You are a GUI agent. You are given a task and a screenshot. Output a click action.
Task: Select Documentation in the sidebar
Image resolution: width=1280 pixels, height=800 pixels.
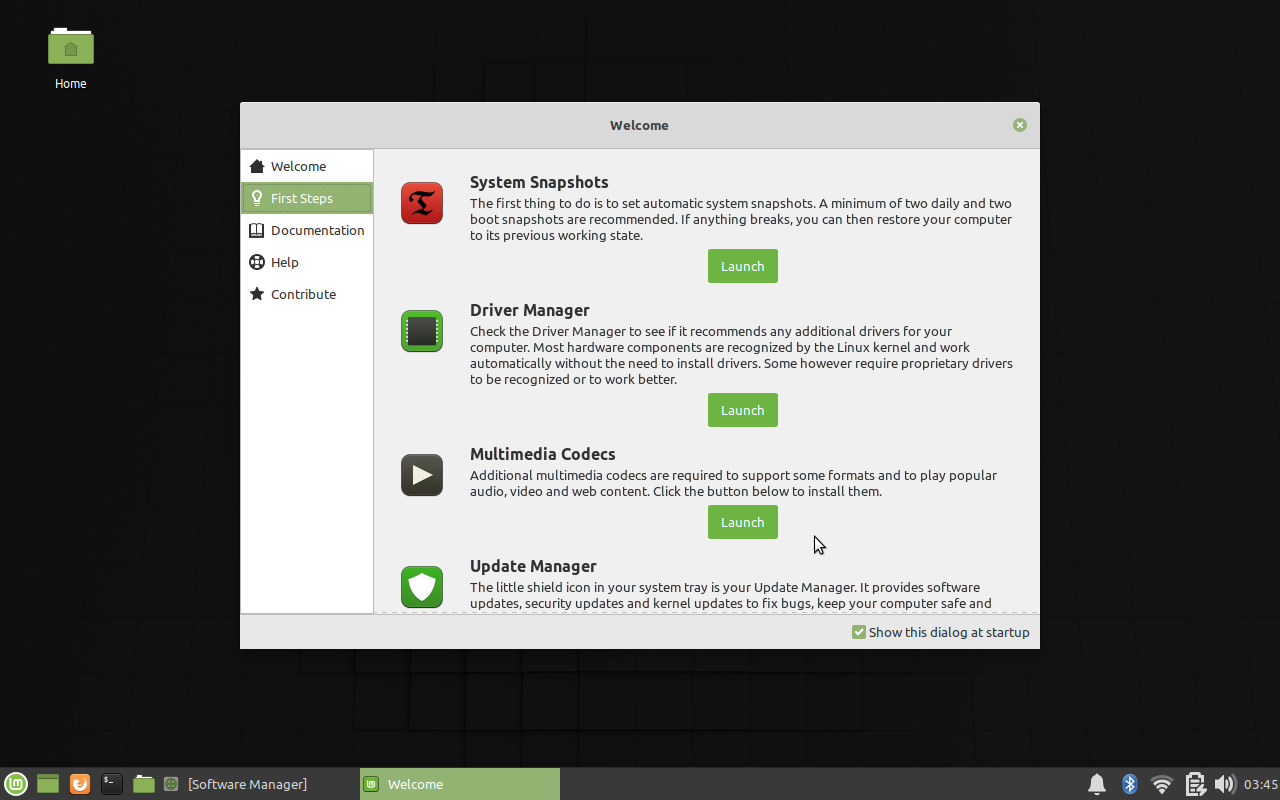[x=316, y=230]
